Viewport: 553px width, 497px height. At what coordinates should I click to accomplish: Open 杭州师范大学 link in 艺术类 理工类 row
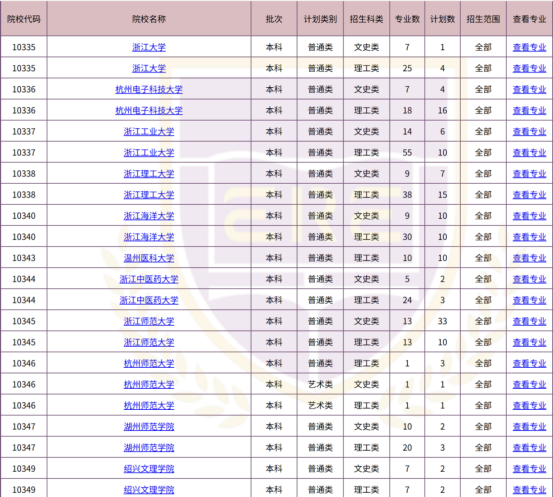pos(149,406)
